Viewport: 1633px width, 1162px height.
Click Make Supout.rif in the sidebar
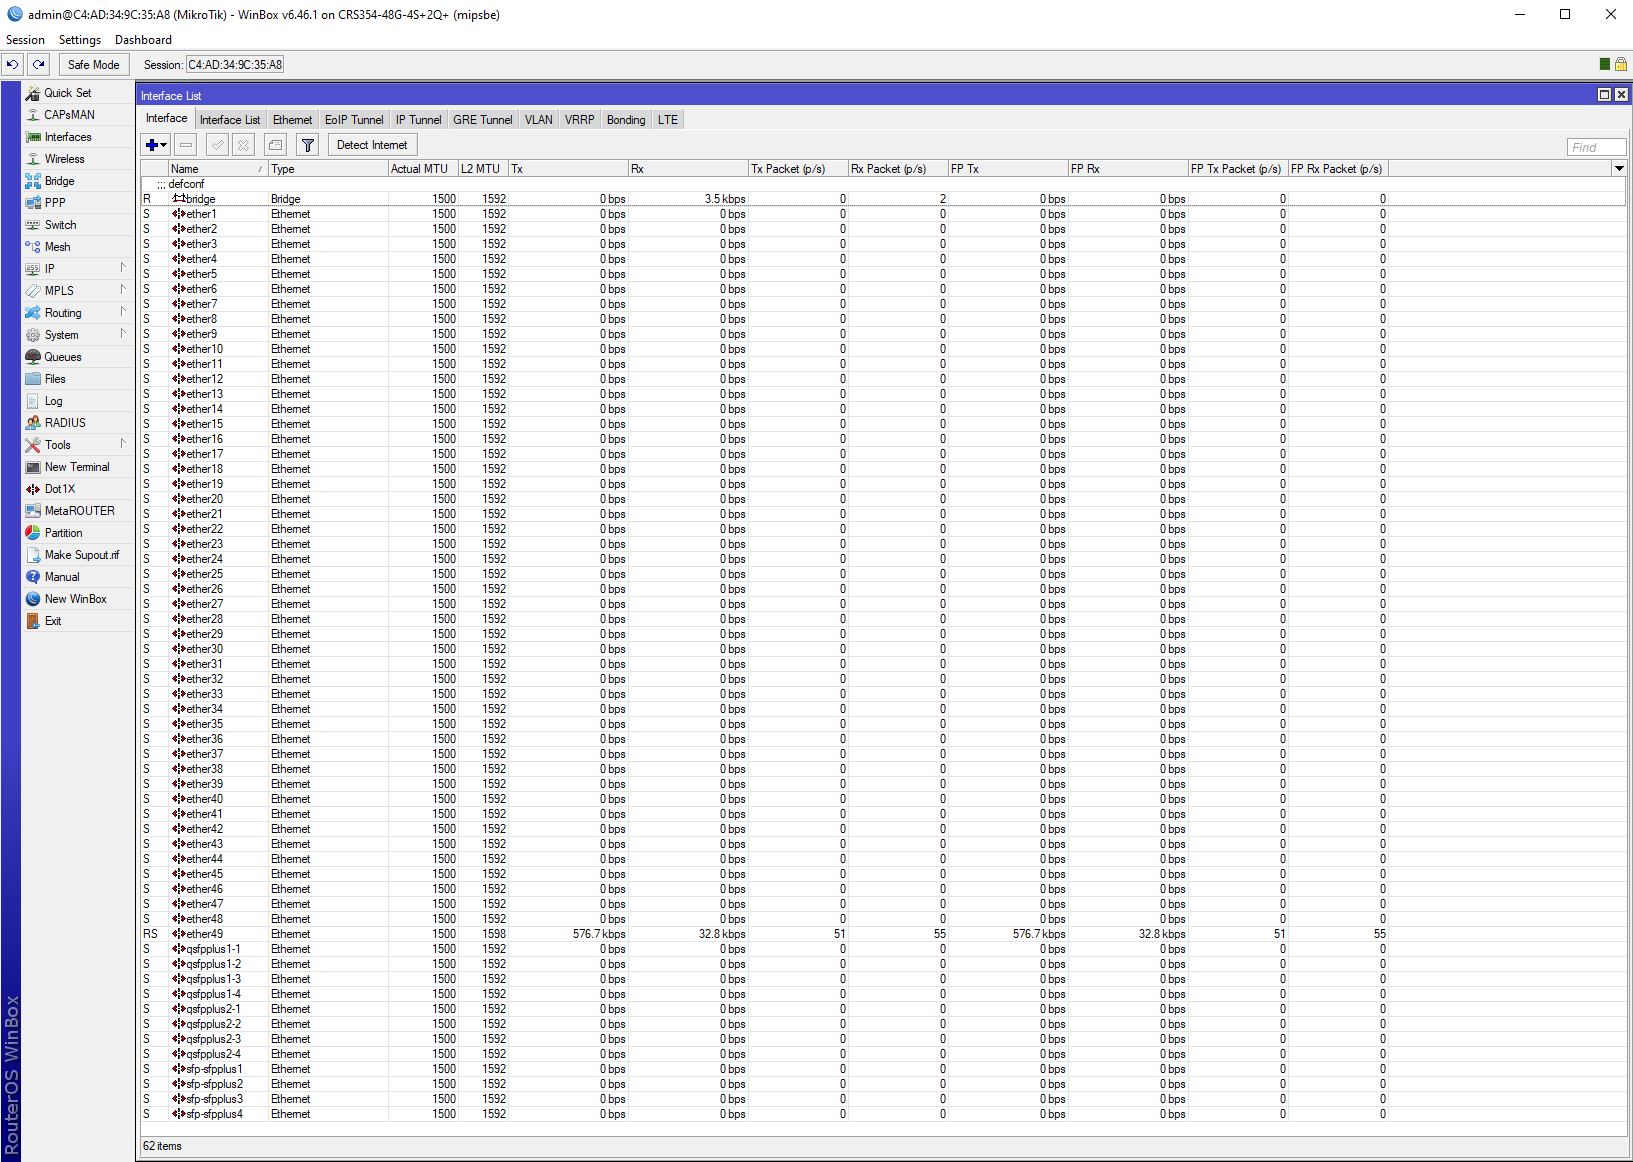pos(78,555)
